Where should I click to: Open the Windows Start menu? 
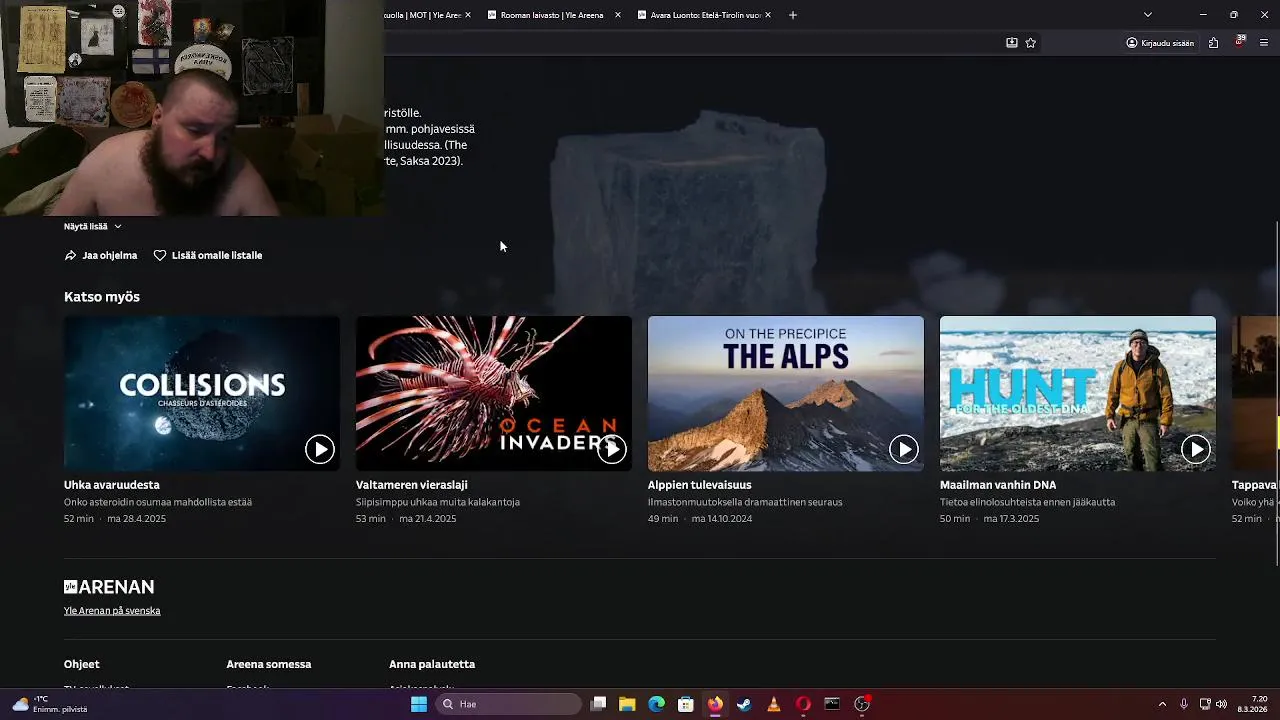pyautogui.click(x=419, y=704)
